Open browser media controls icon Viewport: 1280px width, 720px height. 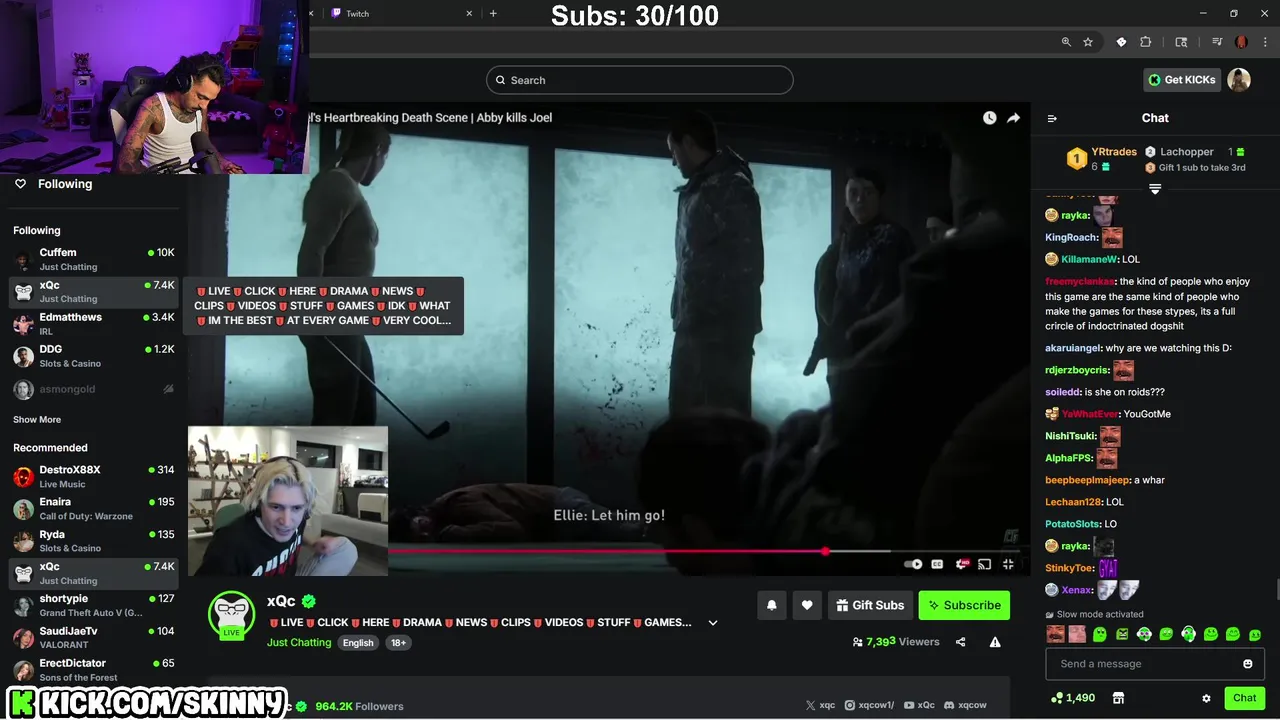point(1217,42)
